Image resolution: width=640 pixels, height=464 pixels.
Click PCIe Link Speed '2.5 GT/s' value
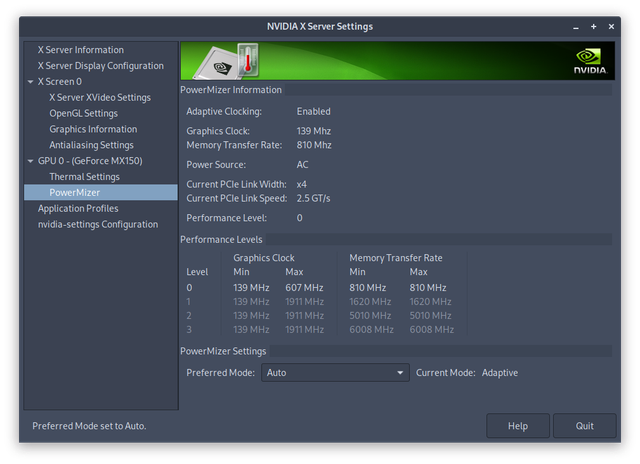[313, 198]
